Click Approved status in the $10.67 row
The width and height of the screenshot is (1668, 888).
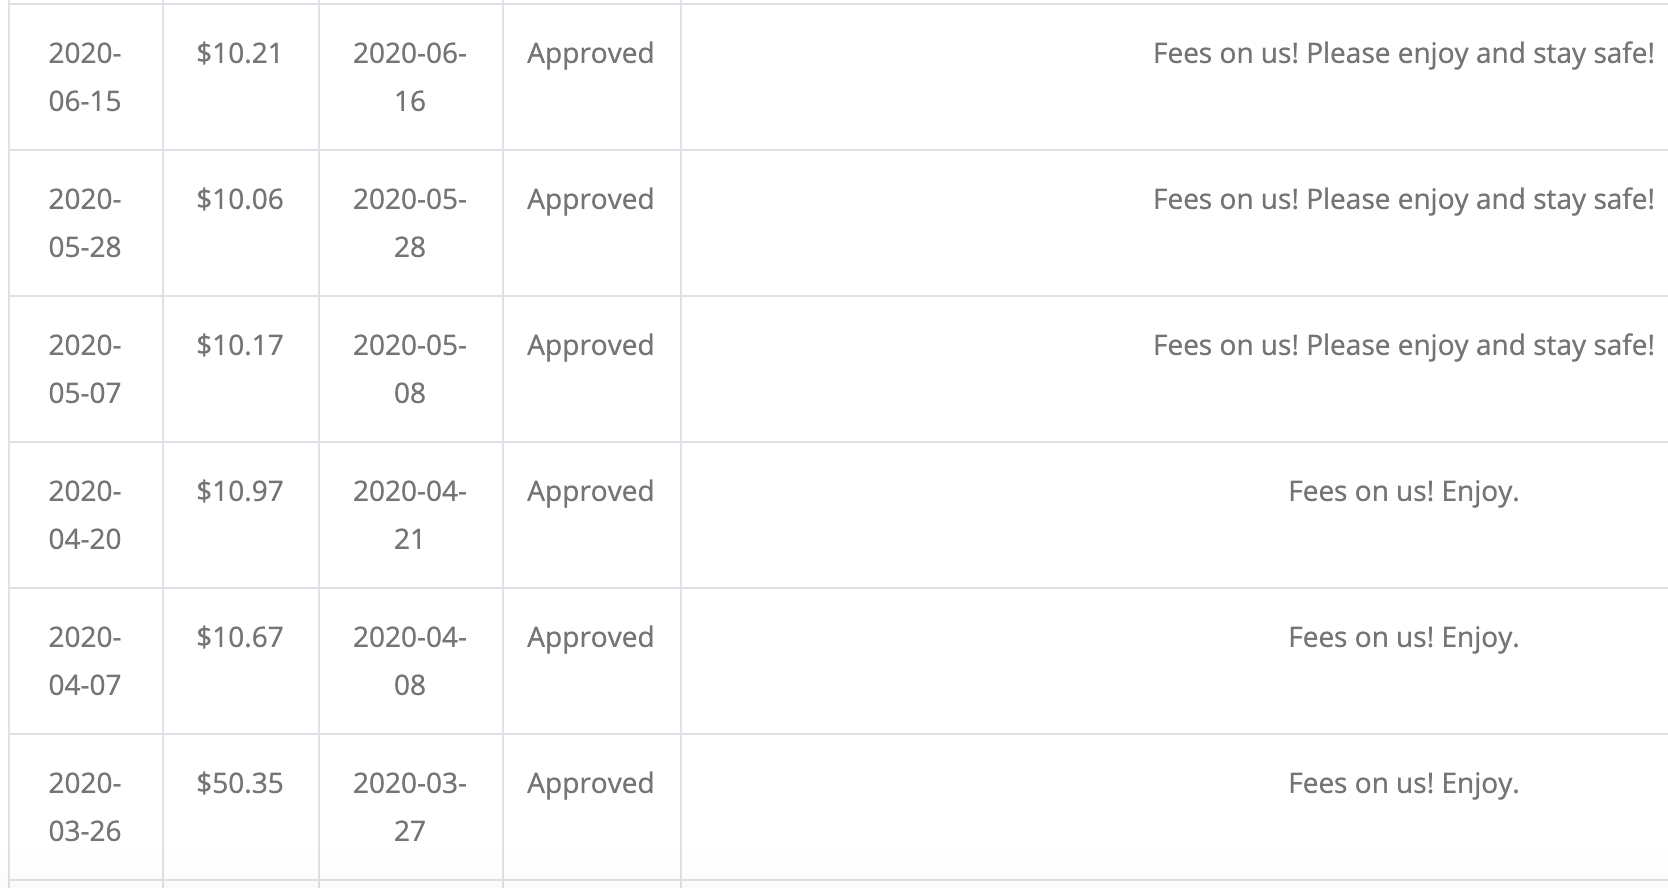pos(591,637)
